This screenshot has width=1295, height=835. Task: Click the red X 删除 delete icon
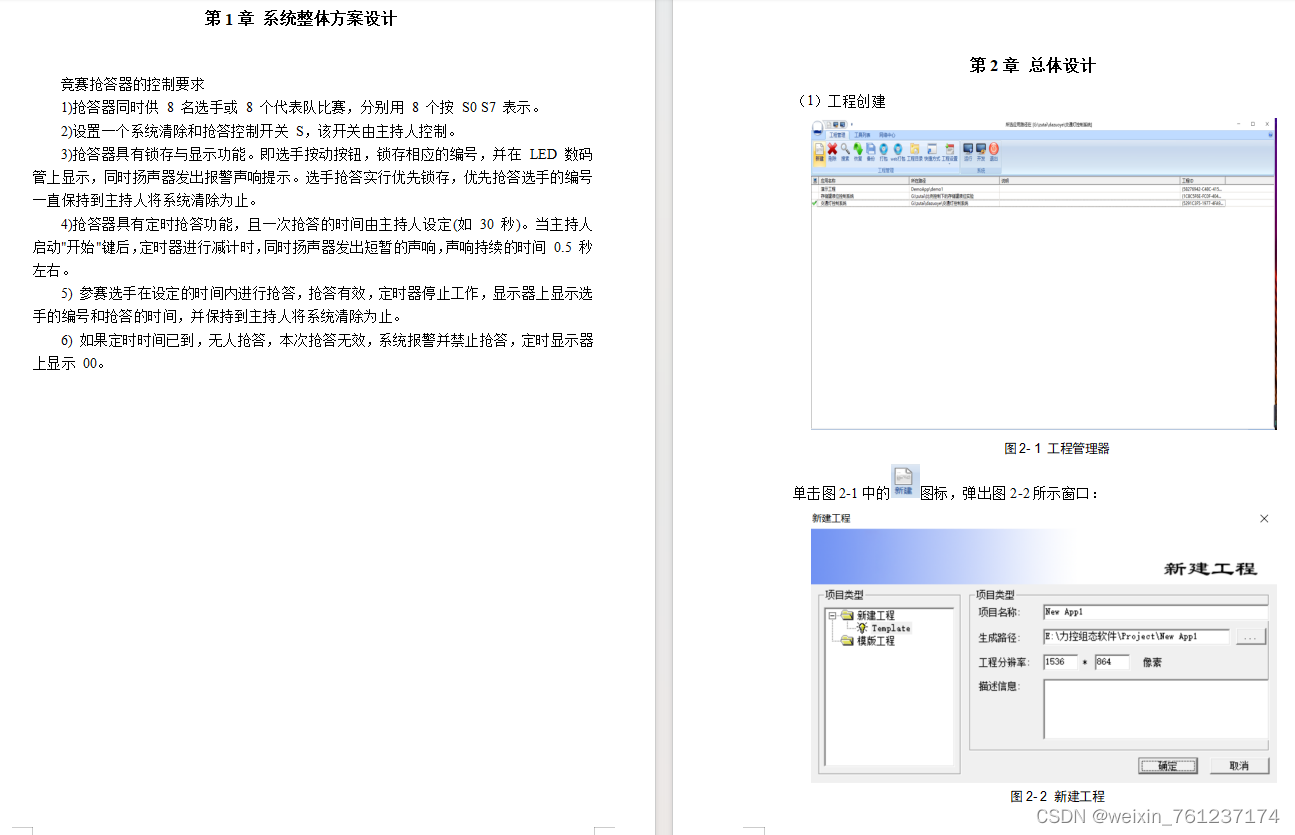pyautogui.click(x=832, y=151)
